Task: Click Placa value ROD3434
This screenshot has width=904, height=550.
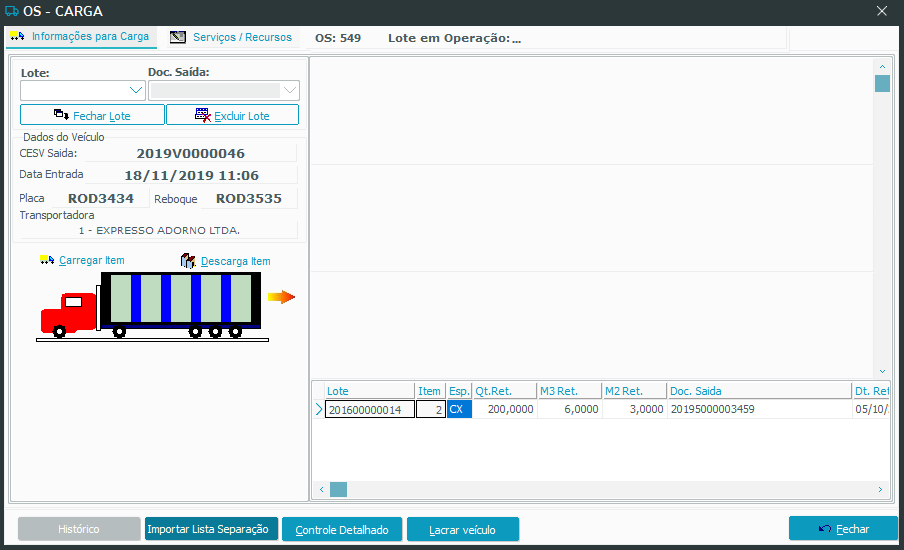Action: coord(101,198)
